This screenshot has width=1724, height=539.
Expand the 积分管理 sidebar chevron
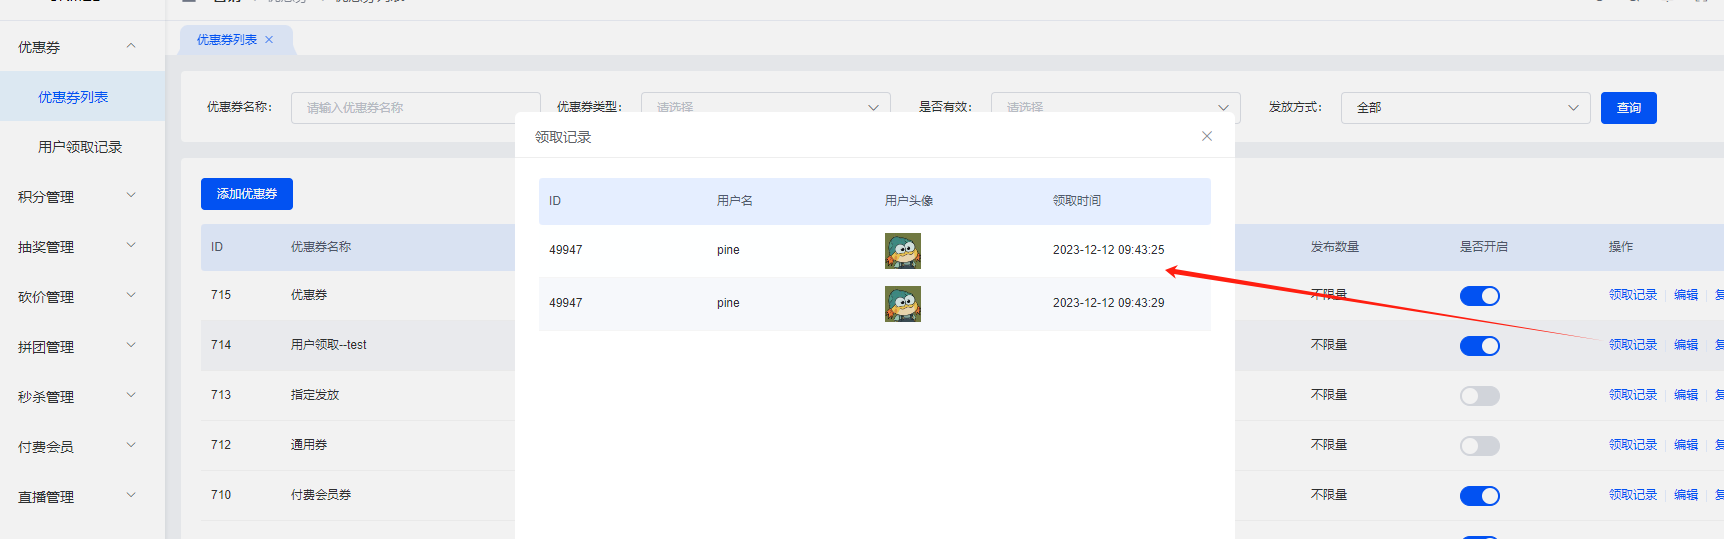point(131,196)
